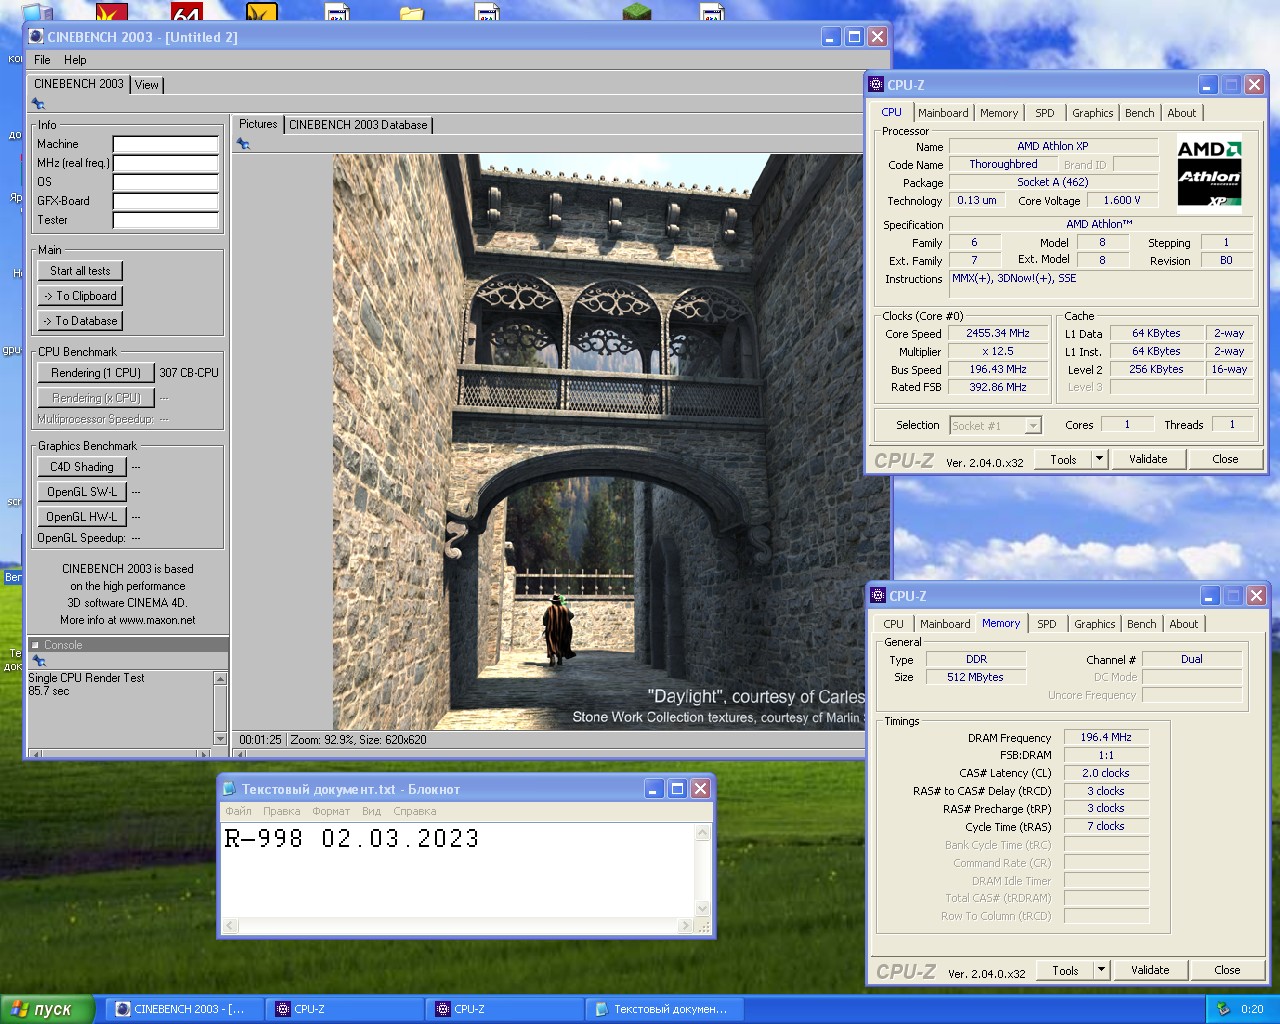Open Tools dropdown arrow in bottom CPU-Z window
The height and width of the screenshot is (1024, 1280).
[1101, 970]
